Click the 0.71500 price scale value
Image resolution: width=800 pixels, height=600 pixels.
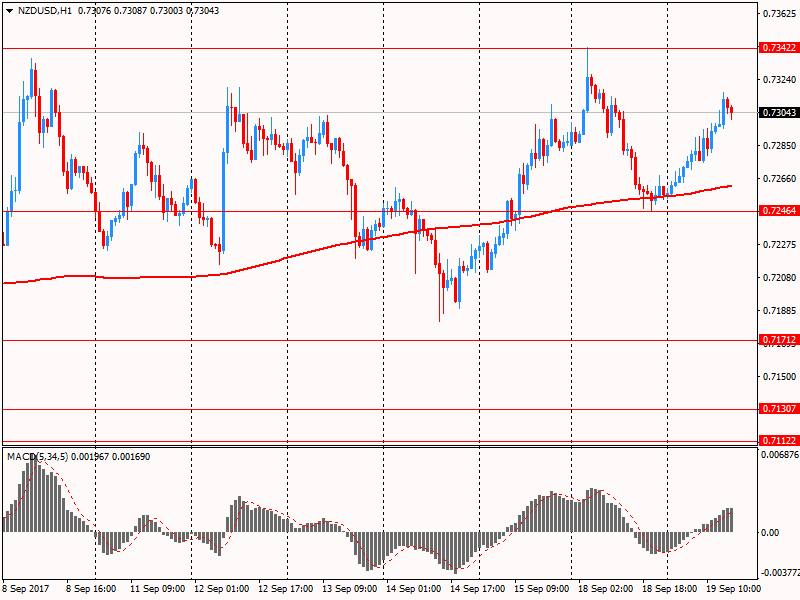[x=780, y=377]
